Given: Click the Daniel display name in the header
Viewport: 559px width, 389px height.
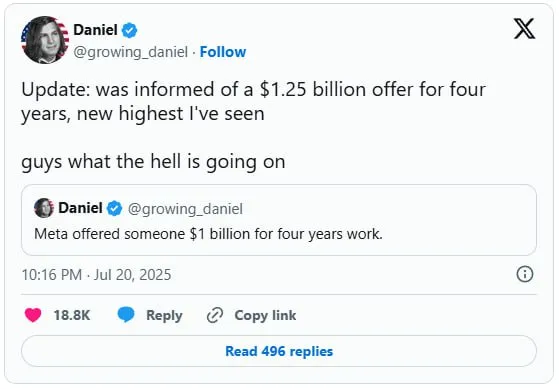Looking at the screenshot, I should pyautogui.click(x=95, y=30).
